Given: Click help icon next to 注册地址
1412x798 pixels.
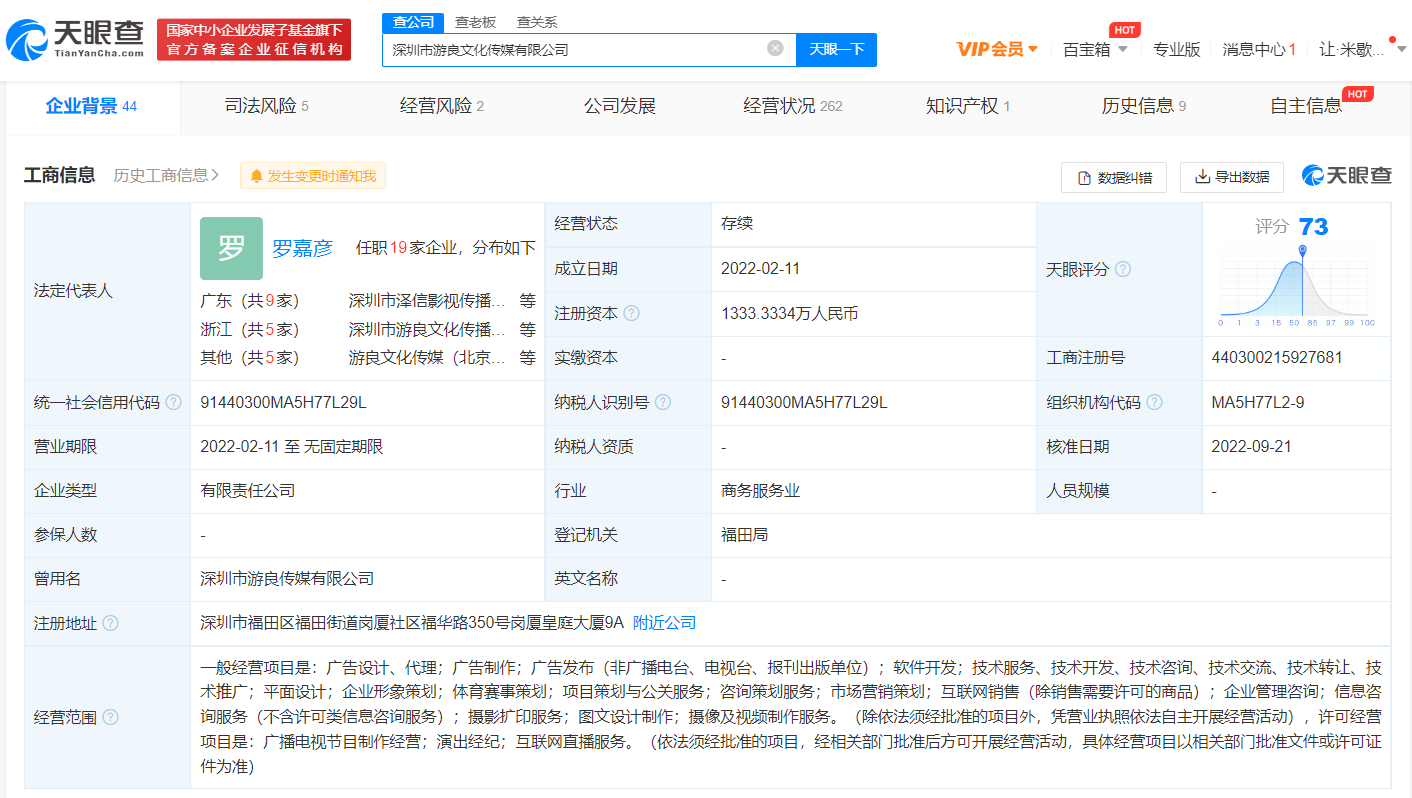Looking at the screenshot, I should [x=110, y=623].
